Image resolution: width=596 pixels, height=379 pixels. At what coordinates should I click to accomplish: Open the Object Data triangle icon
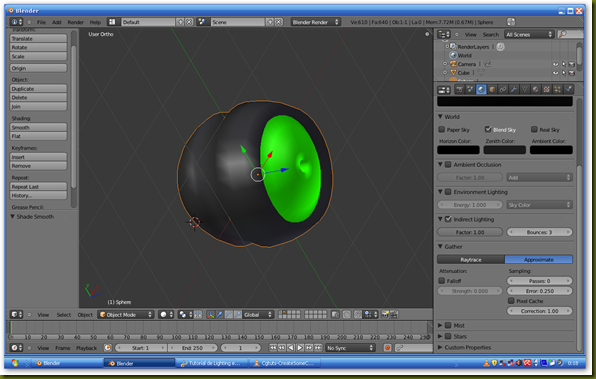point(525,90)
